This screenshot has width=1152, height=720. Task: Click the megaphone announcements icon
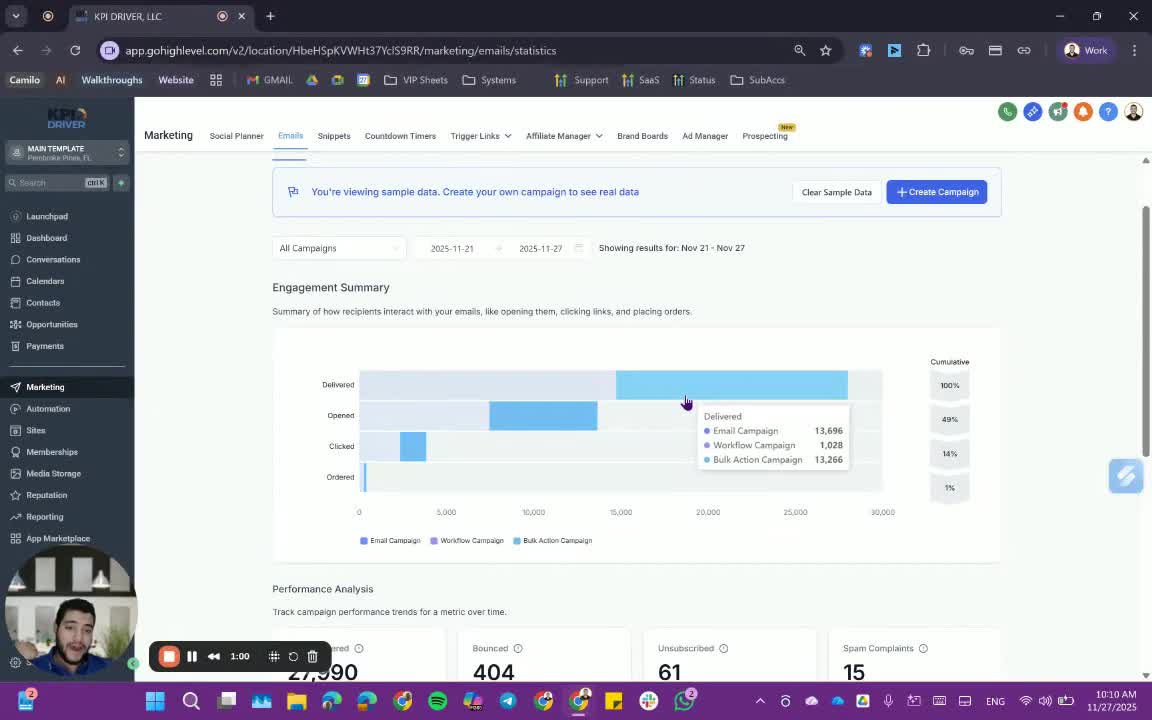click(1058, 112)
